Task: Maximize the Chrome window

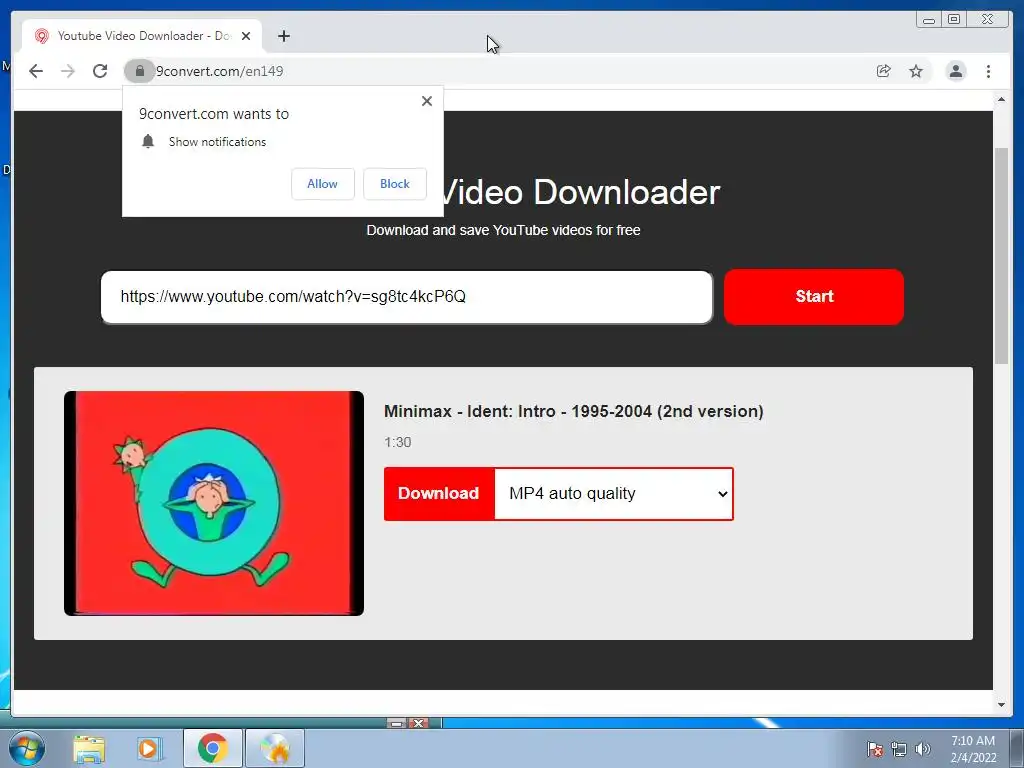Action: pyautogui.click(x=954, y=20)
